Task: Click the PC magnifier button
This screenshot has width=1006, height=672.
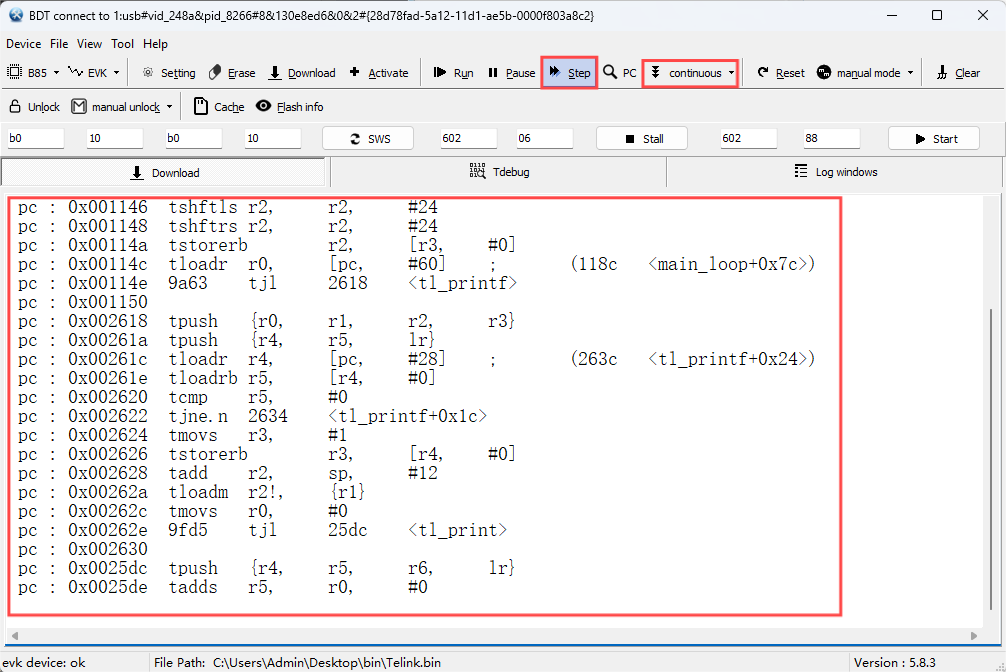Action: coord(620,73)
